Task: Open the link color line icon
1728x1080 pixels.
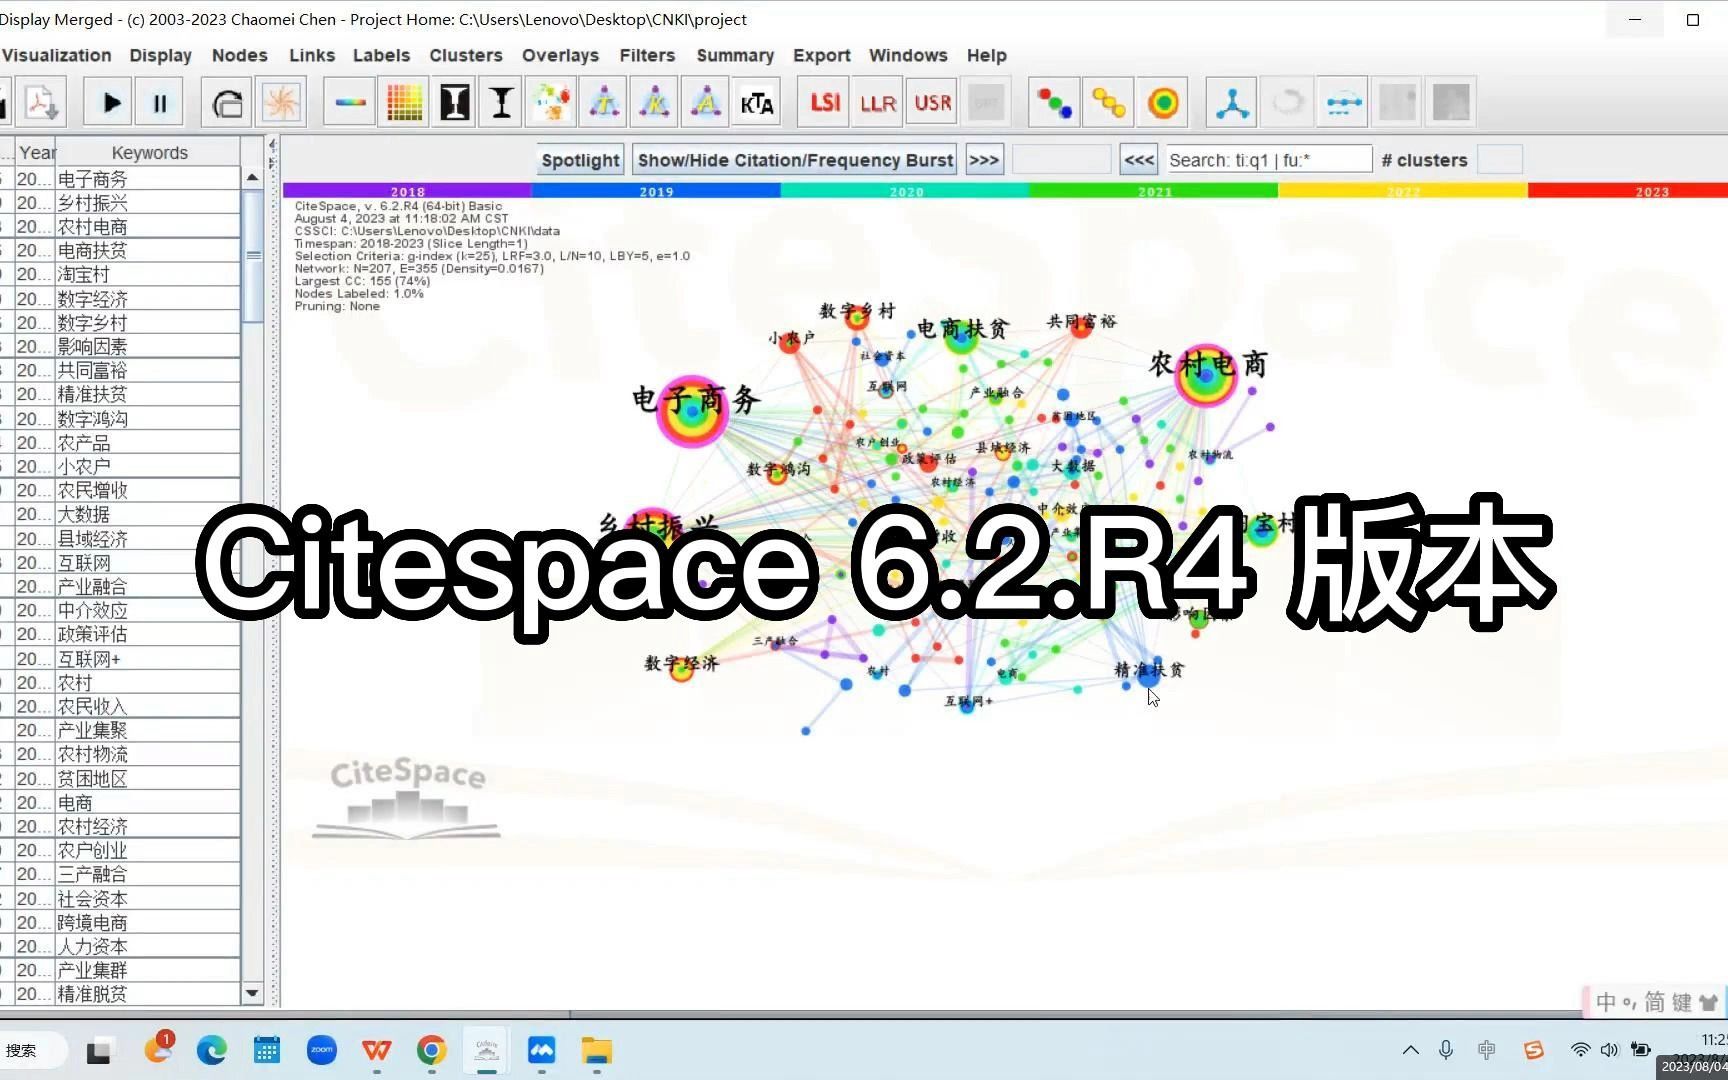Action: click(x=350, y=102)
